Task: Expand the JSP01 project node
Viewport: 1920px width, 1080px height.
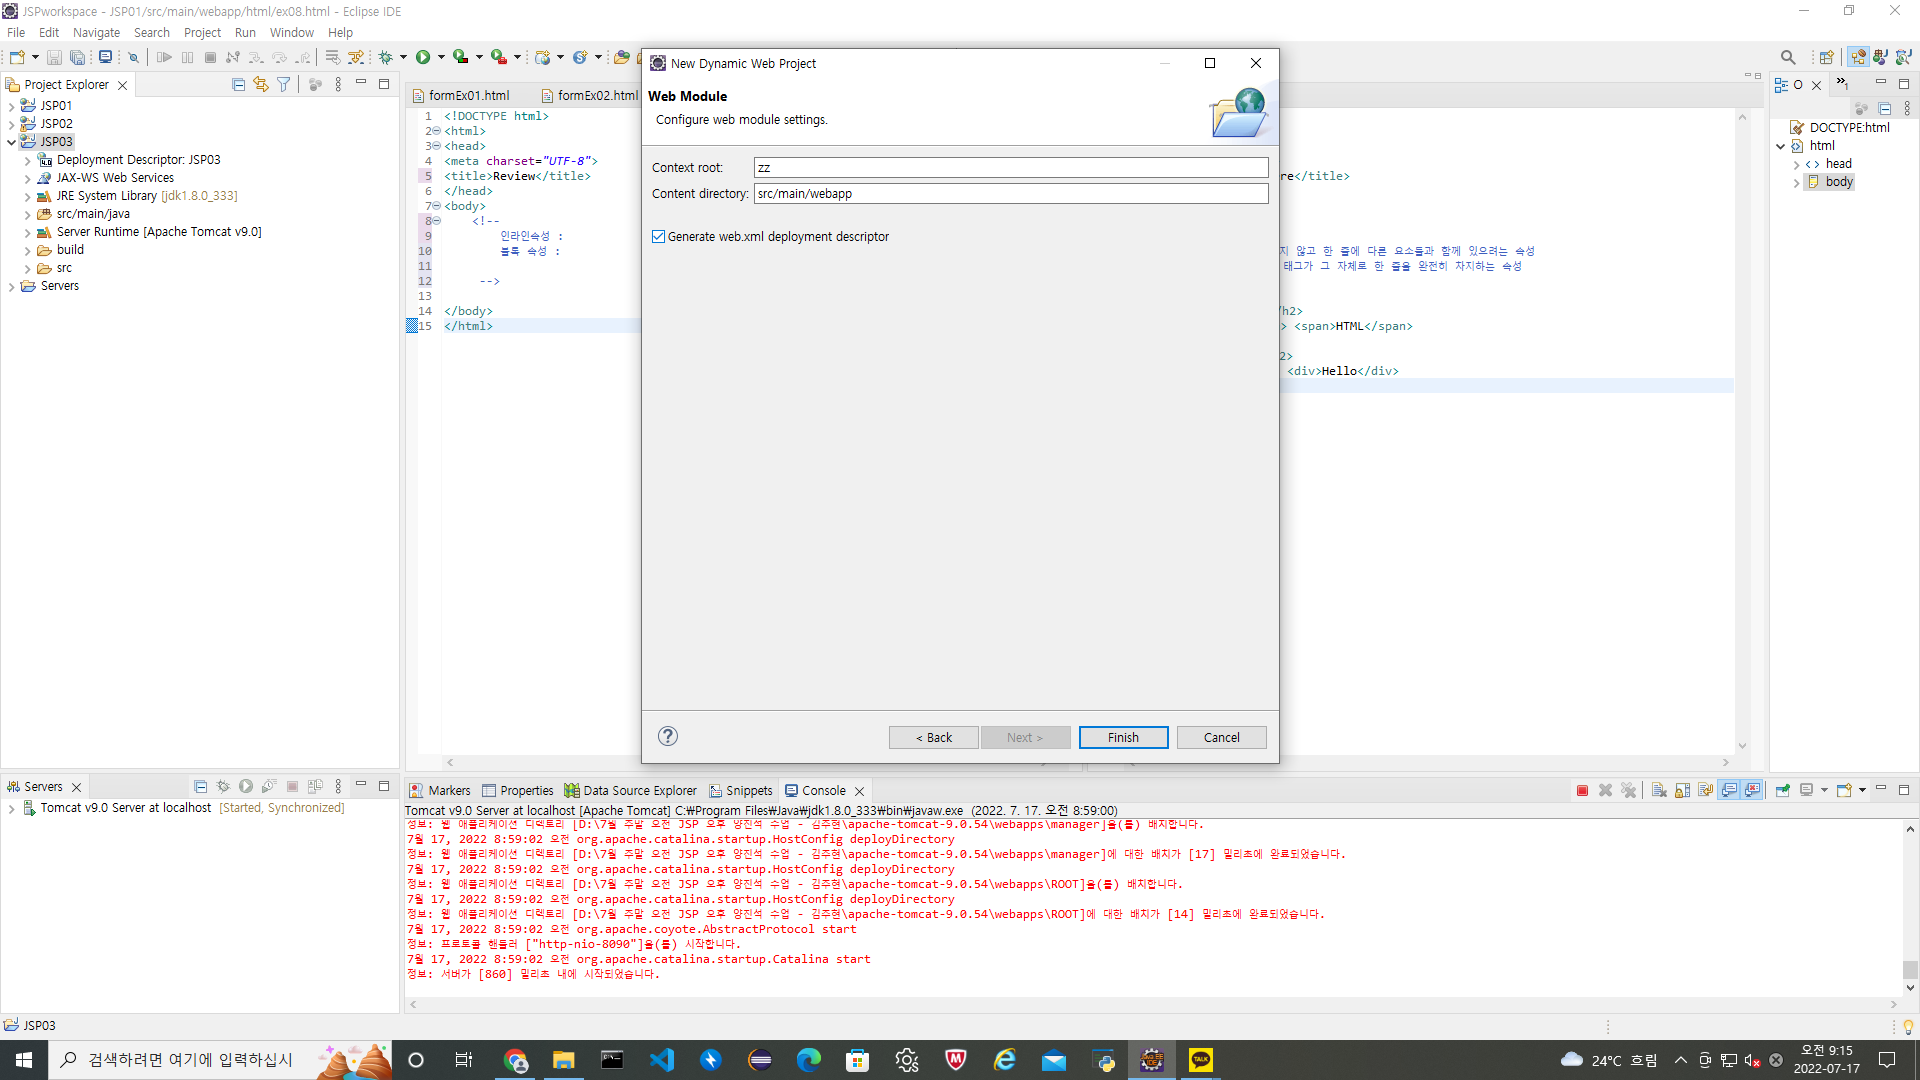Action: tap(12, 106)
